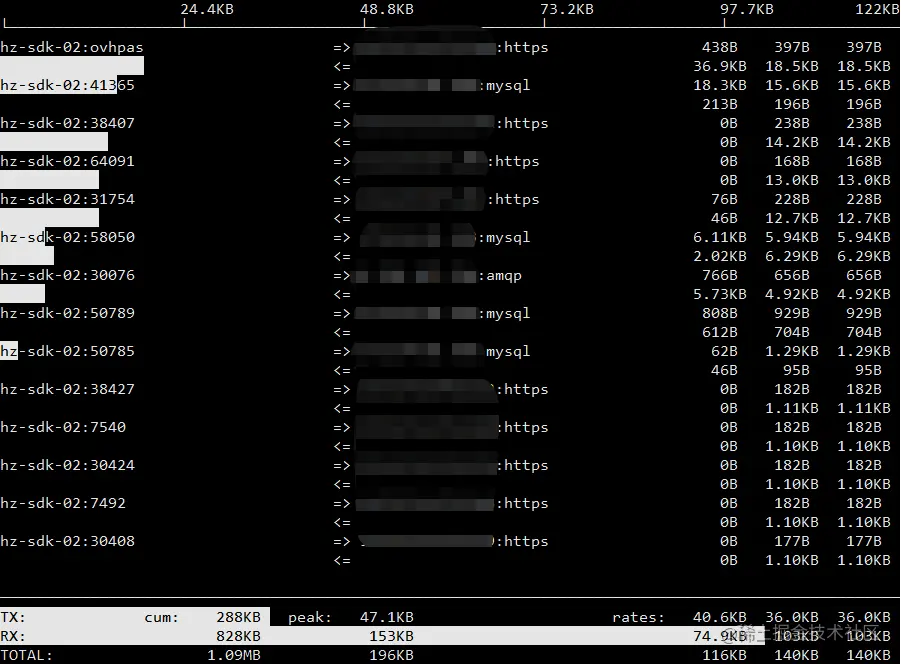Click :https label on the 30408 row

(x=522, y=541)
